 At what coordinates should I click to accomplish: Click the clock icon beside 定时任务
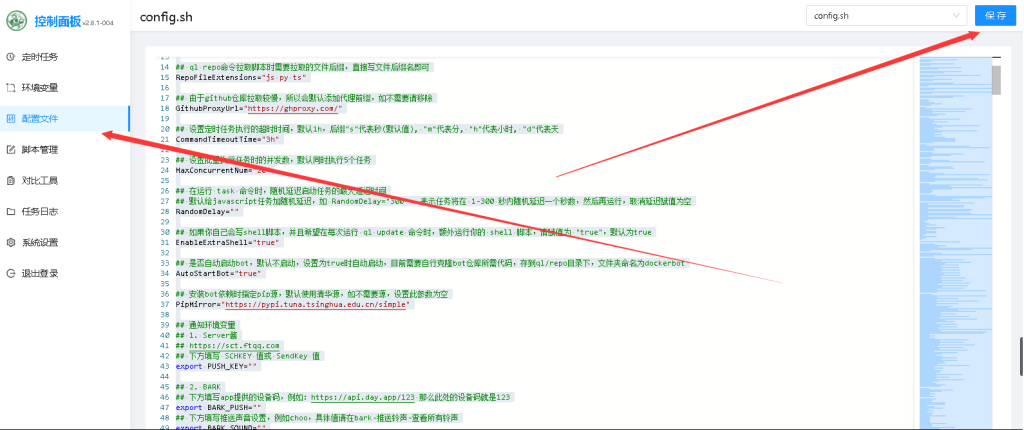(x=11, y=57)
